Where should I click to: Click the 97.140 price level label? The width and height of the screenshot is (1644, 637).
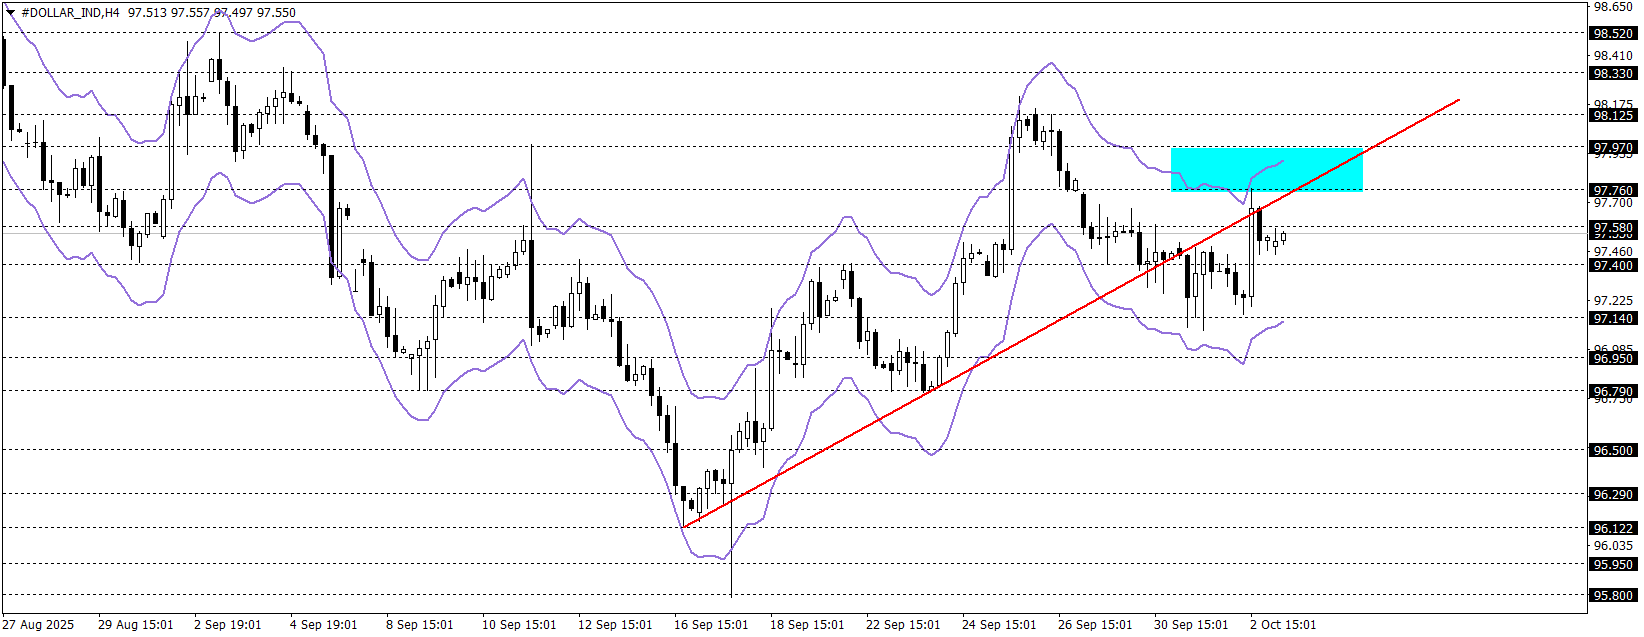point(1612,318)
